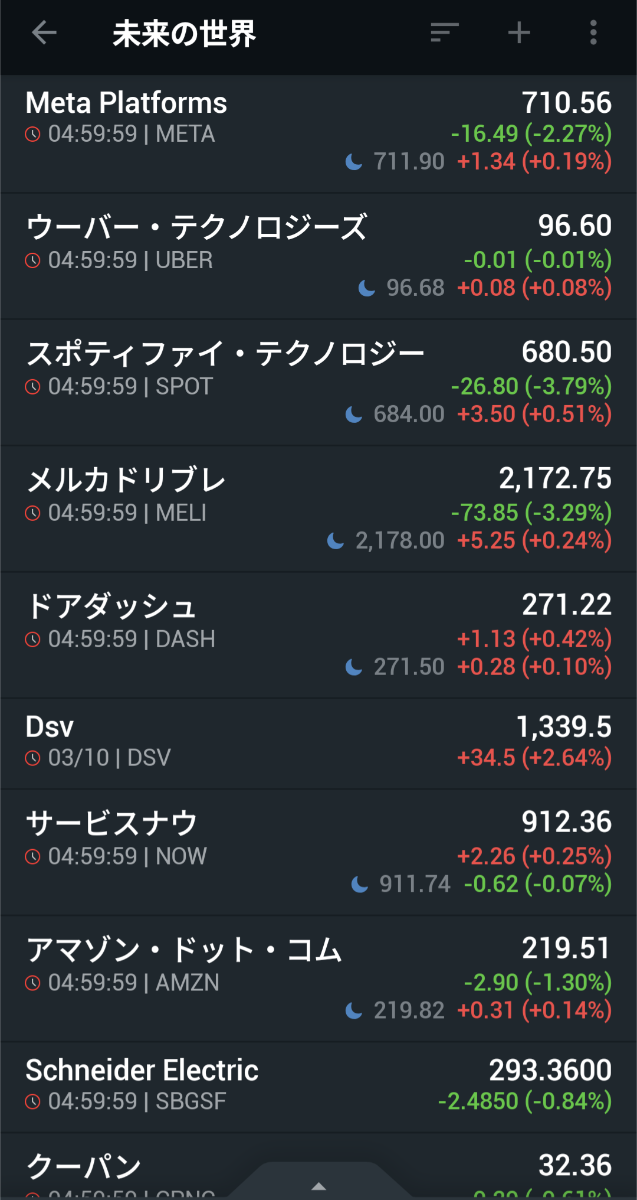Viewport: 637px width, 1200px height.
Task: Select the 未来の世界 watchlist title
Action: tap(184, 34)
